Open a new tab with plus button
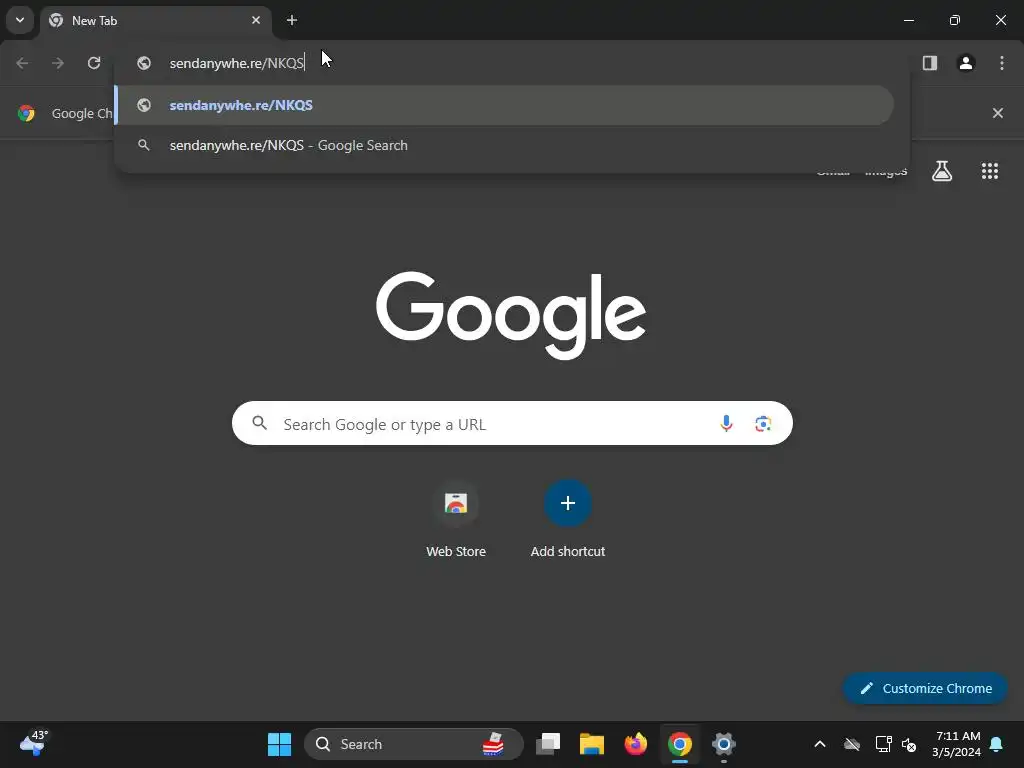Image resolution: width=1024 pixels, height=768 pixels. tap(292, 20)
